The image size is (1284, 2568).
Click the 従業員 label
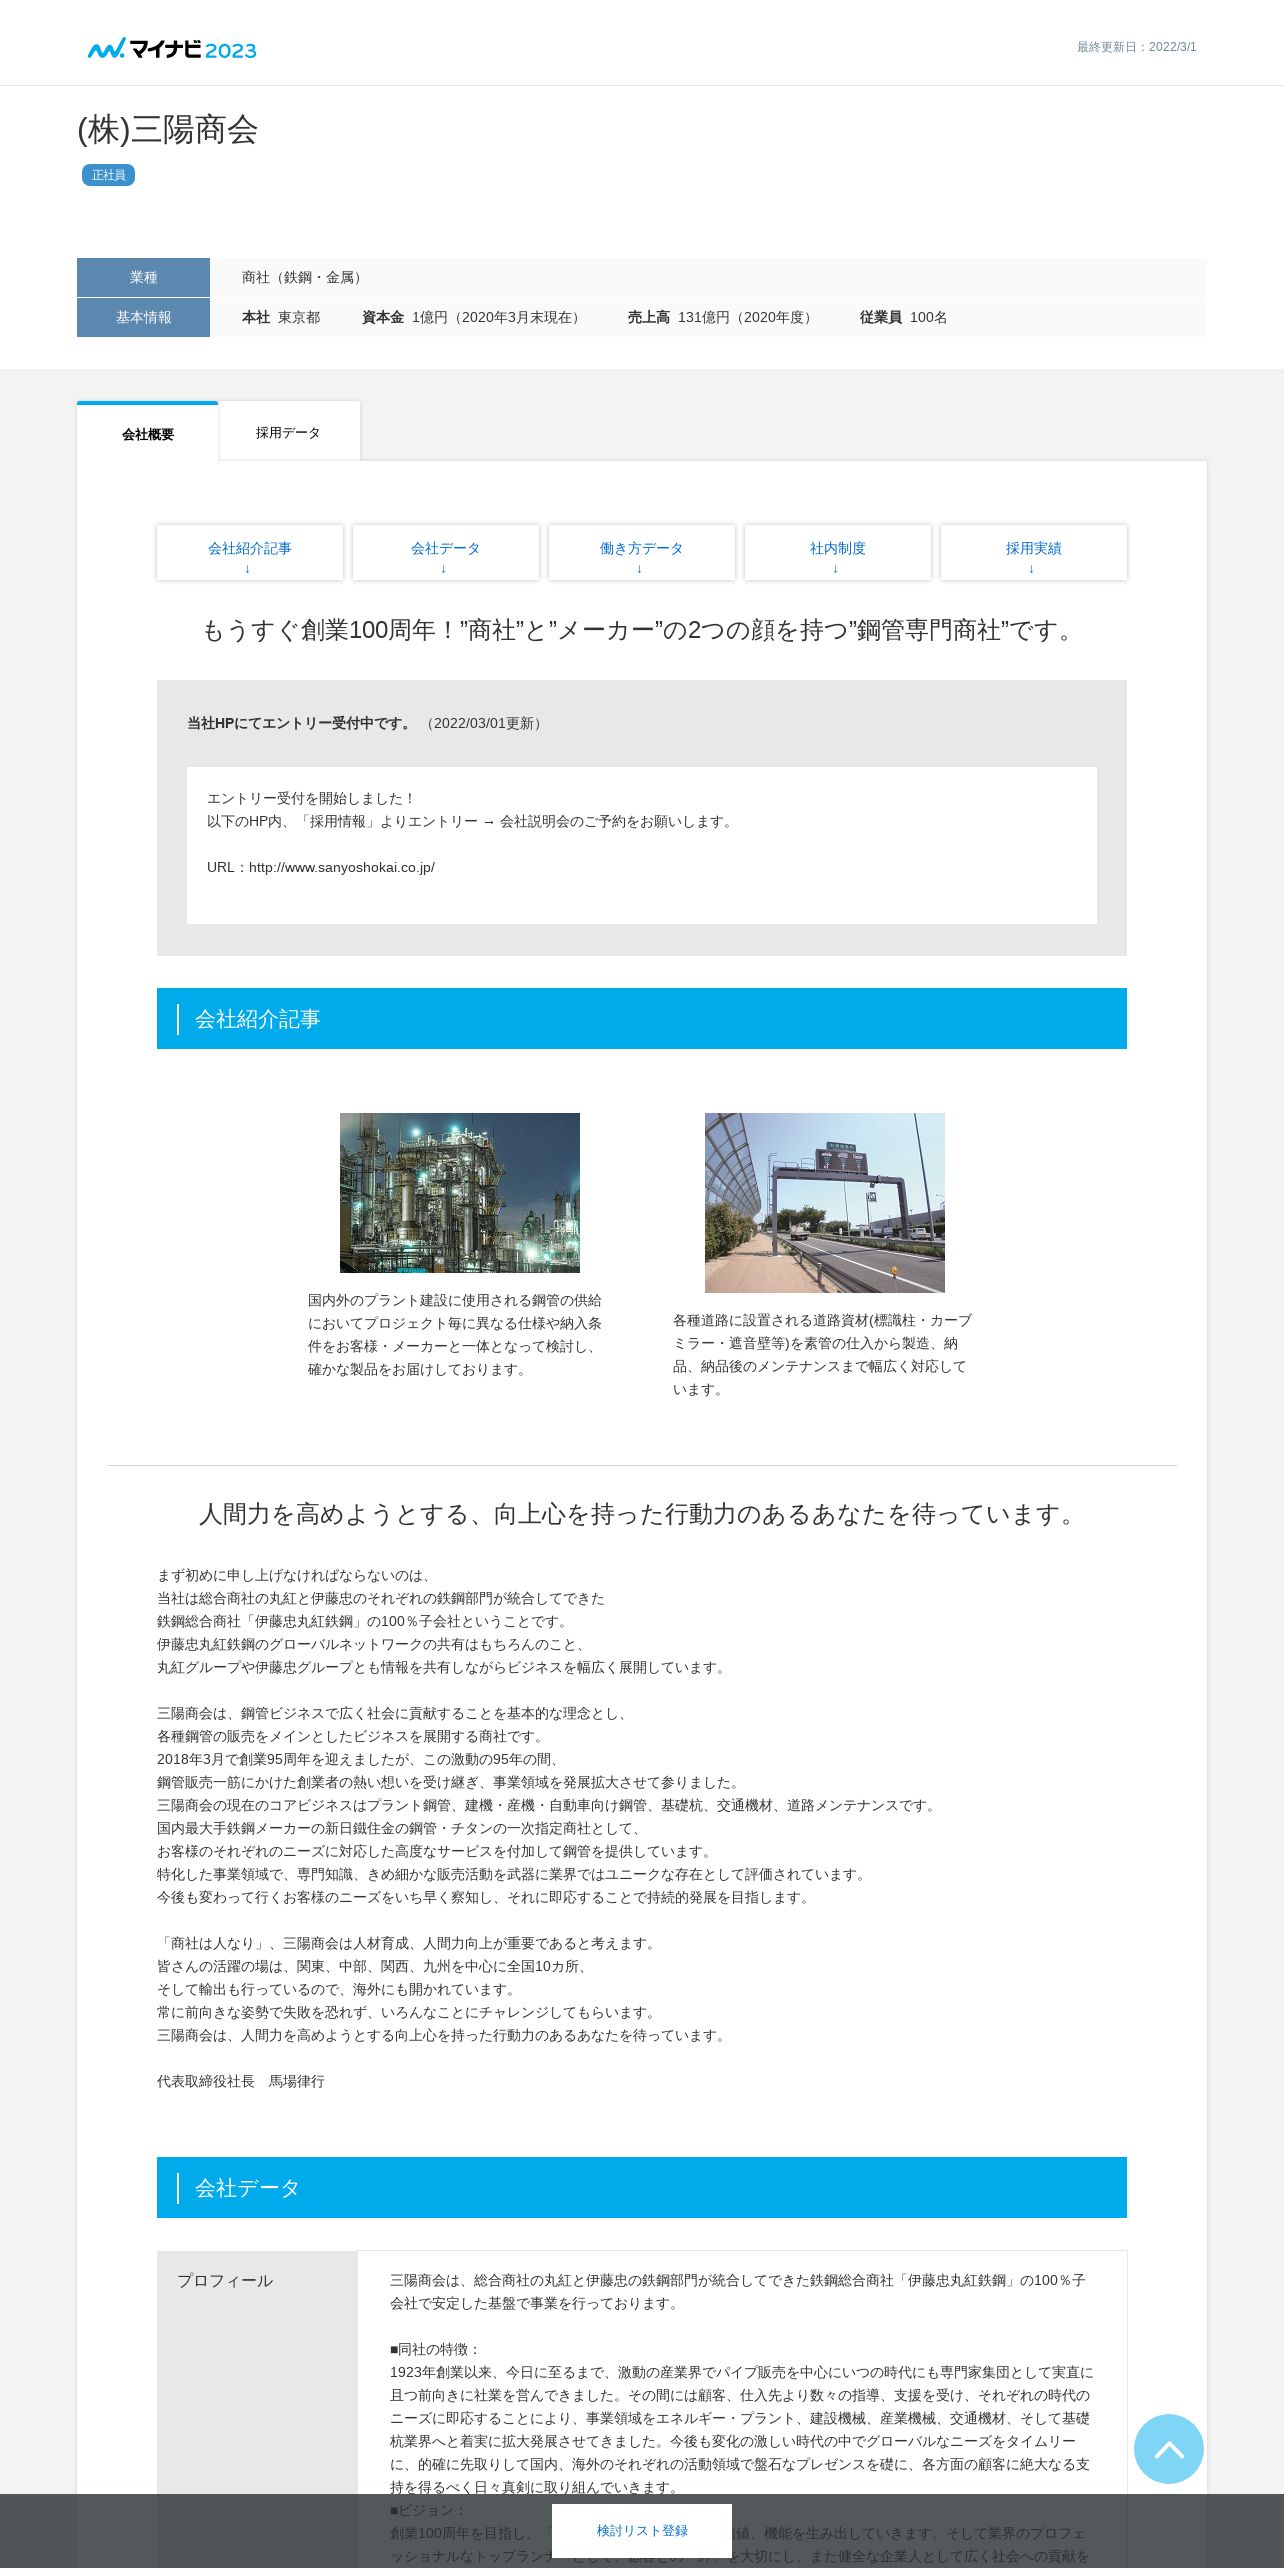[880, 317]
